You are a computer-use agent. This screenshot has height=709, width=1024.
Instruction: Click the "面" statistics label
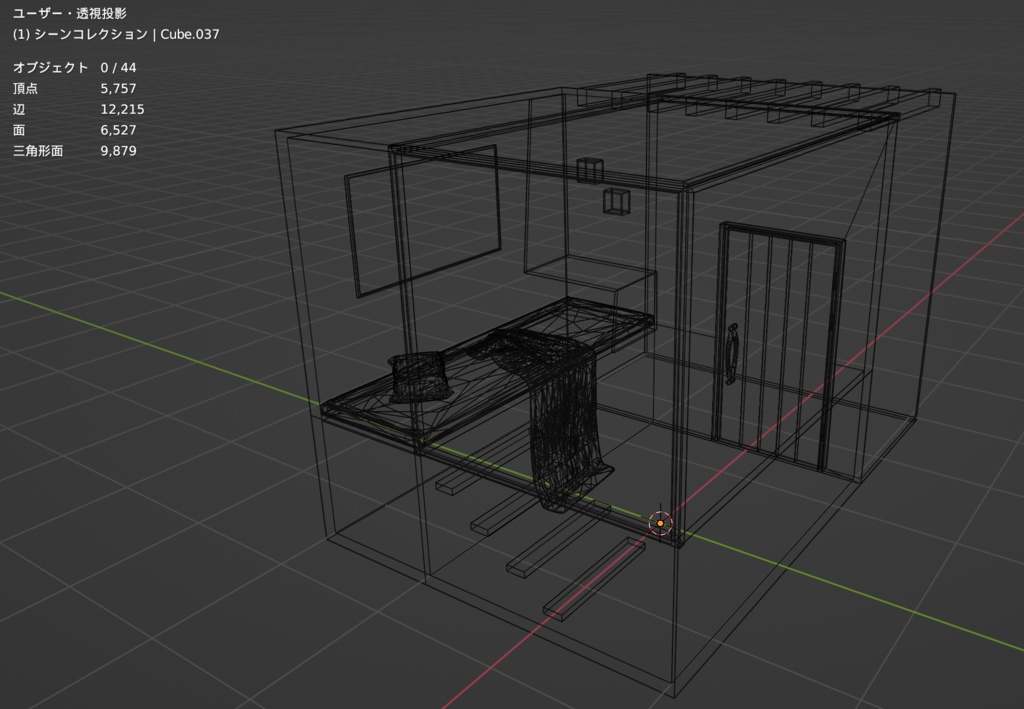pyautogui.click(x=19, y=130)
